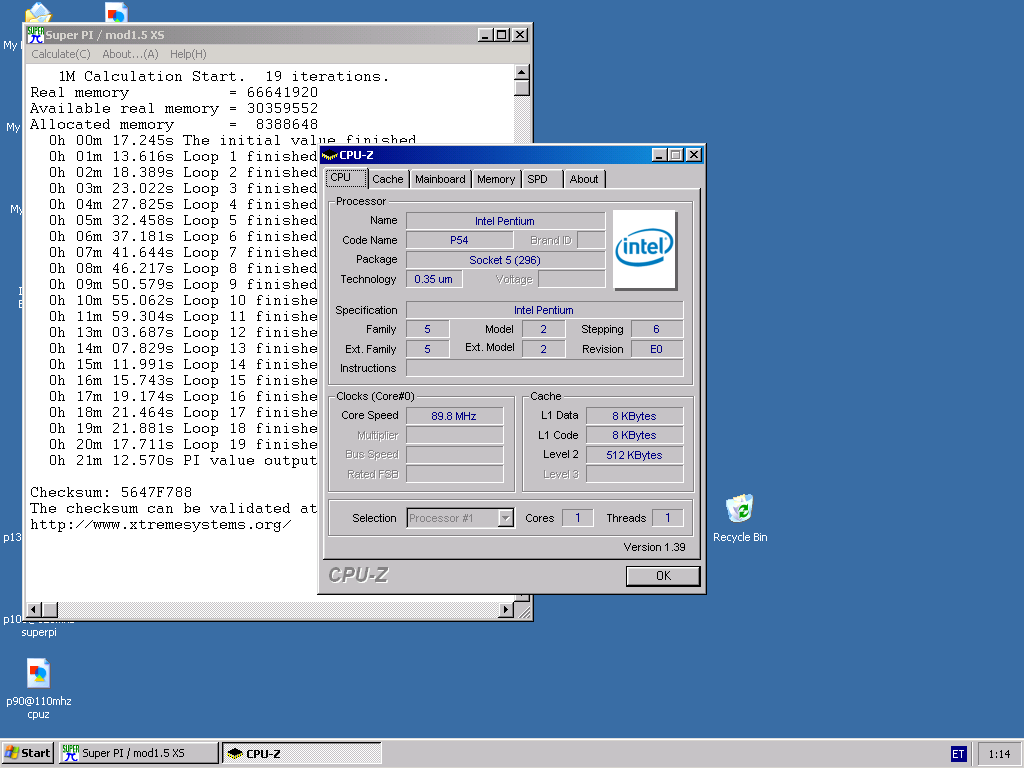Viewport: 1024px width, 768px height.
Task: Select the CPU tab
Action: pos(347,178)
